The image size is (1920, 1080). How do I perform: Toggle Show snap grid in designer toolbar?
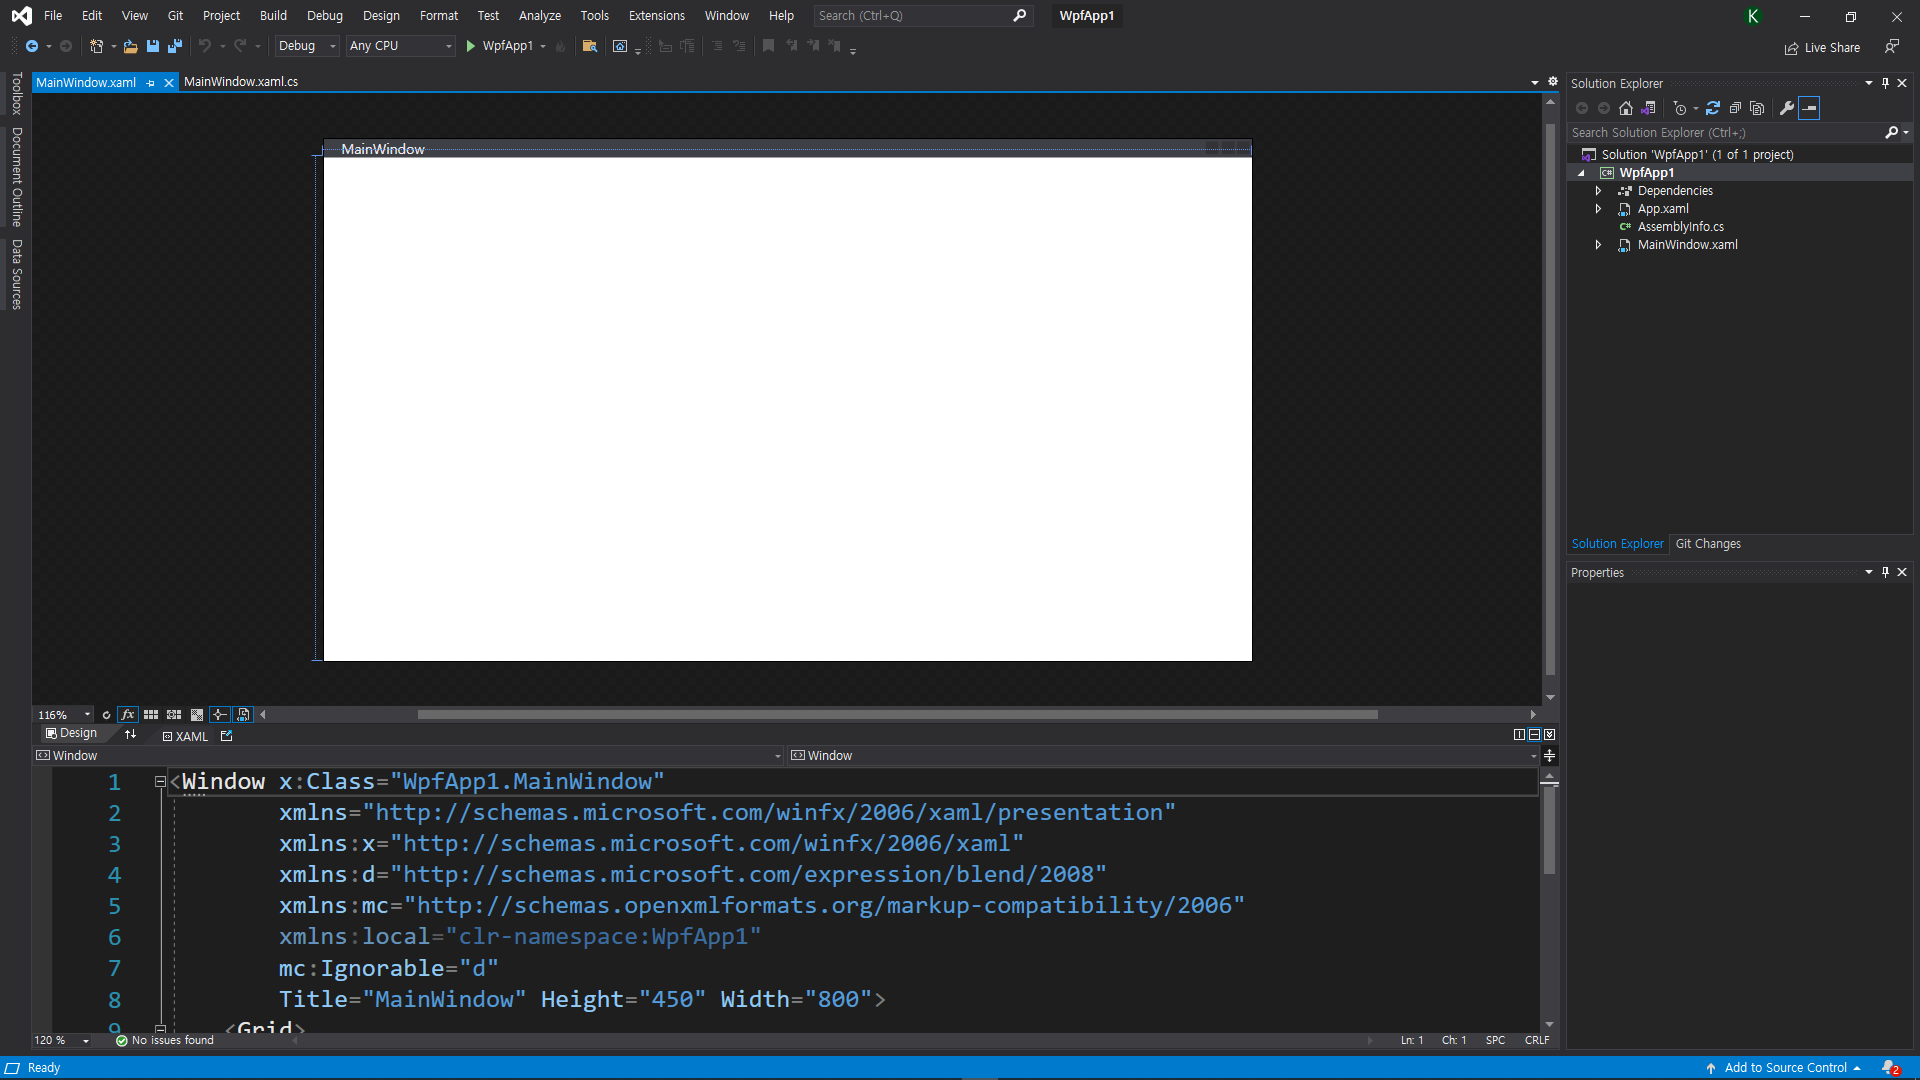pyautogui.click(x=151, y=714)
